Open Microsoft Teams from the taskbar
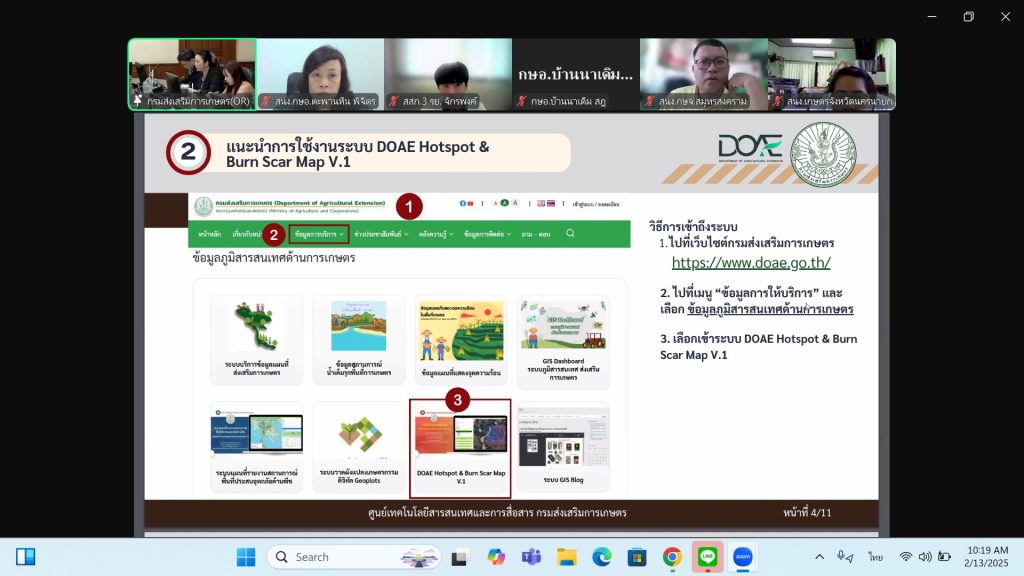 coord(531,557)
